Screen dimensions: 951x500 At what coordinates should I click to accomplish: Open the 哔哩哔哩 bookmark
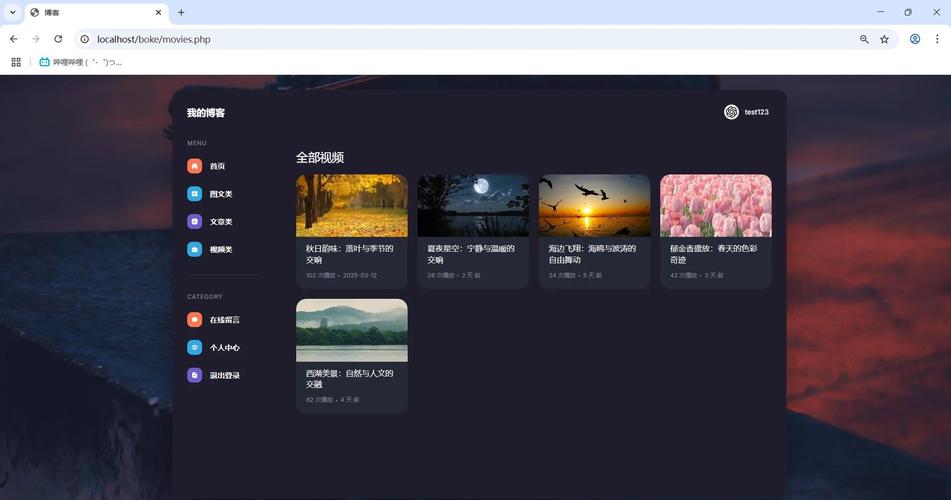click(81, 62)
